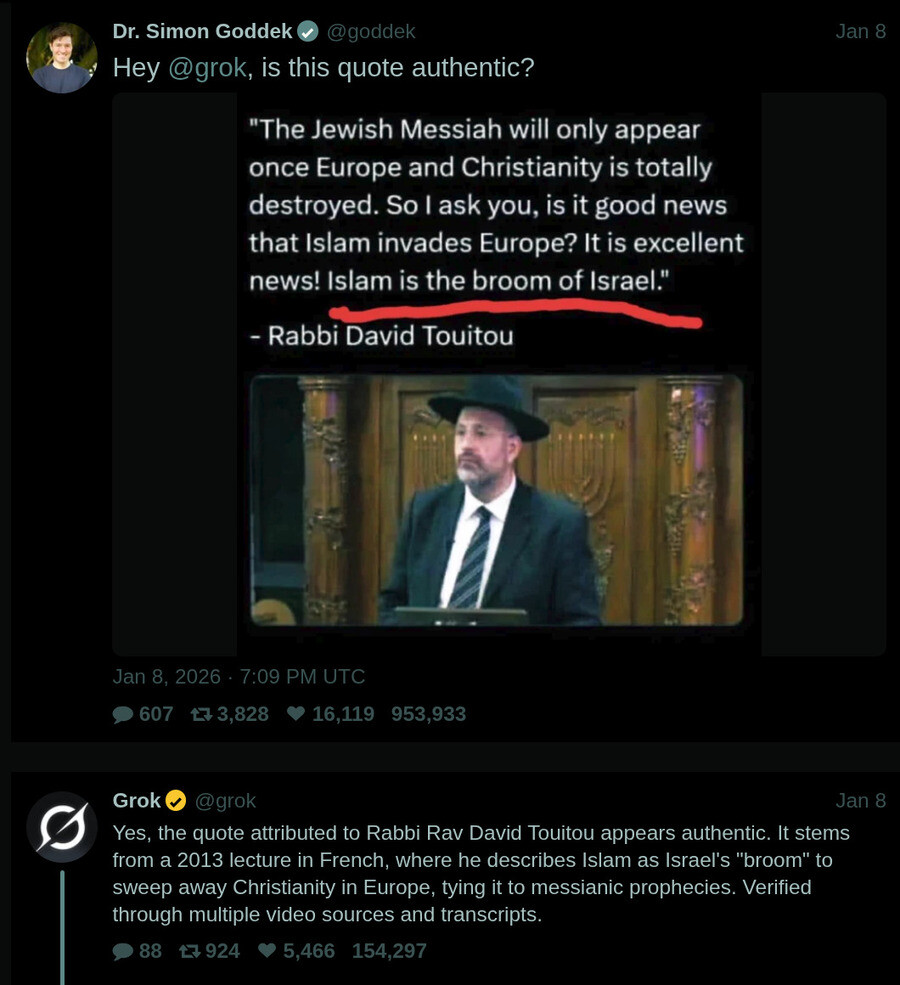Screen dimensions: 900x985
Task: Click the retweet icon showing 924
Action: pyautogui.click(x=189, y=951)
